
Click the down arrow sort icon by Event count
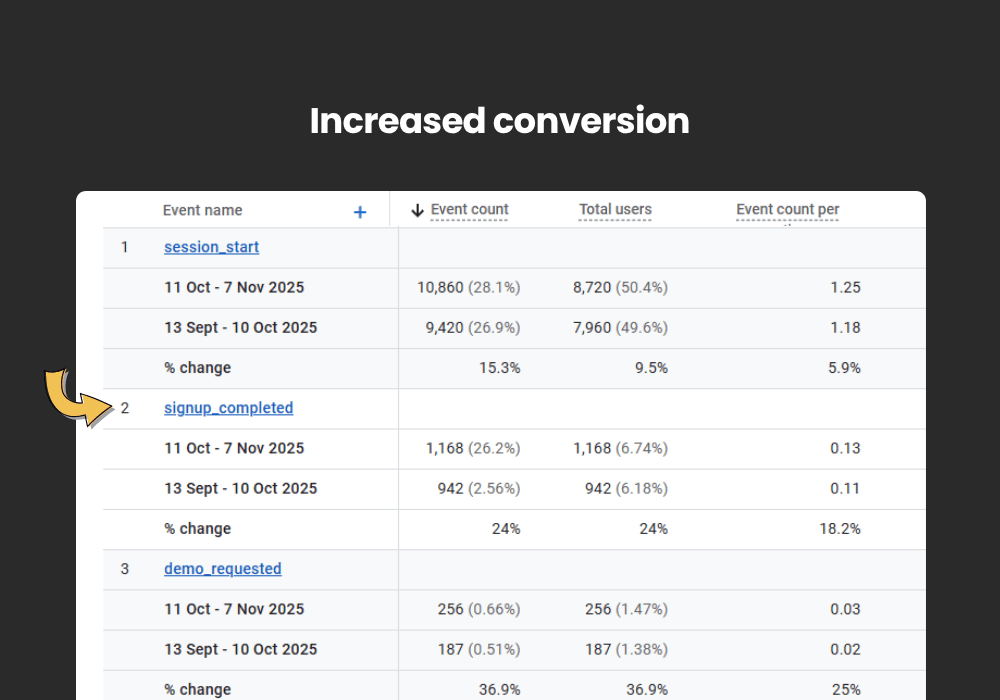coord(418,210)
